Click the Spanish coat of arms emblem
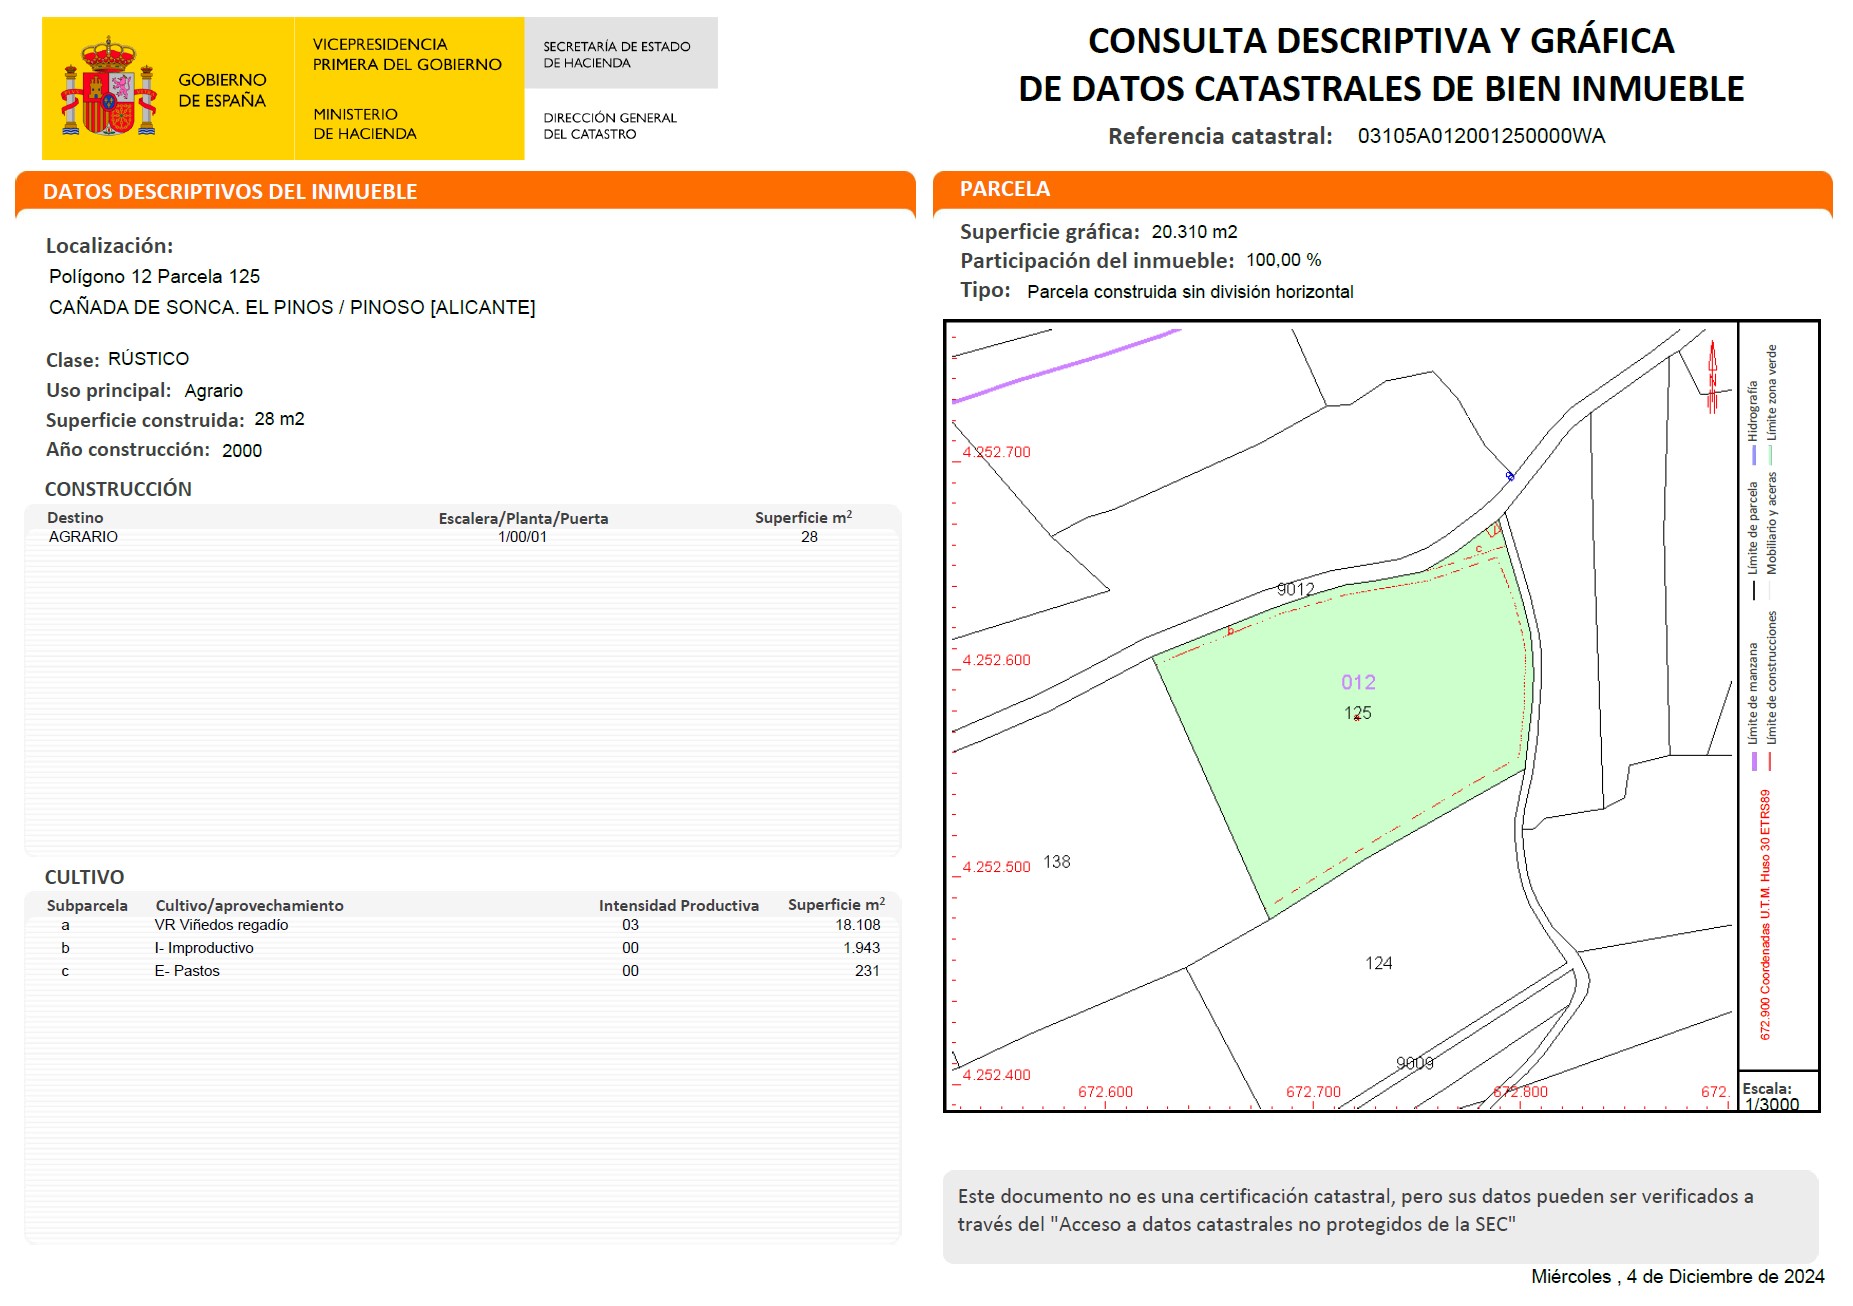1853x1306 pixels. (x=108, y=87)
